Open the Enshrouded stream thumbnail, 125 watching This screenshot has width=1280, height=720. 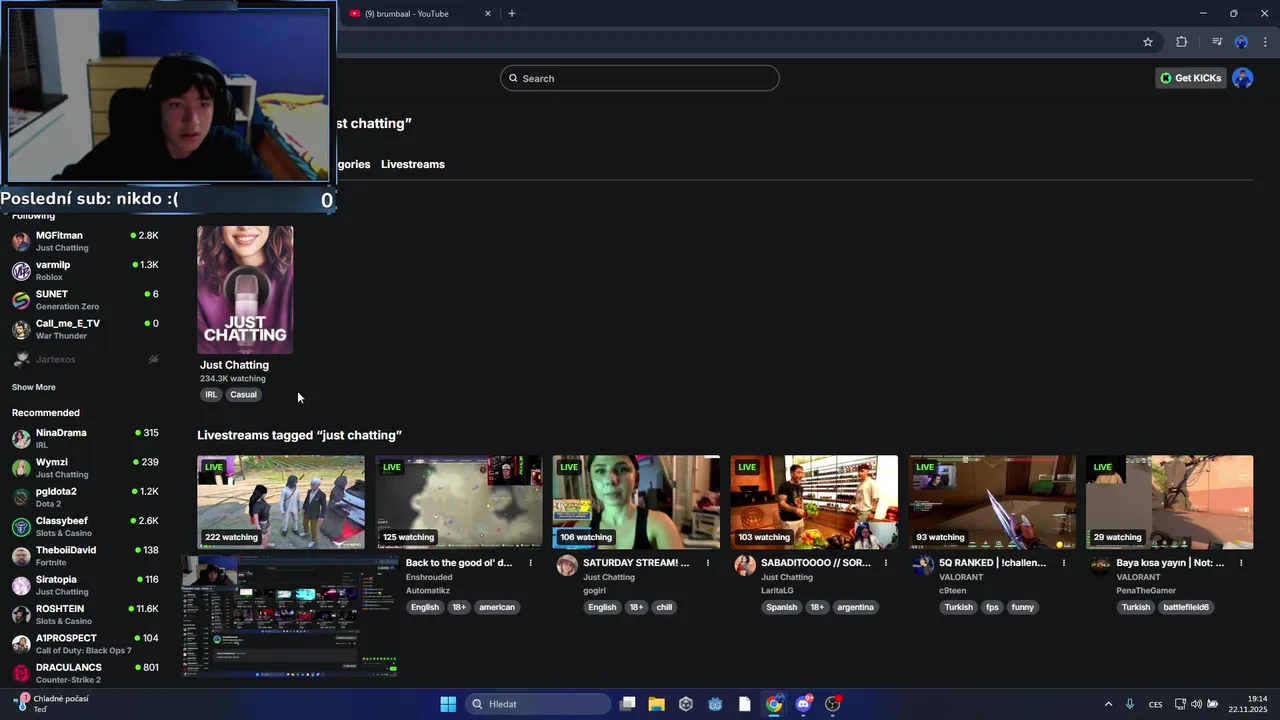(459, 502)
